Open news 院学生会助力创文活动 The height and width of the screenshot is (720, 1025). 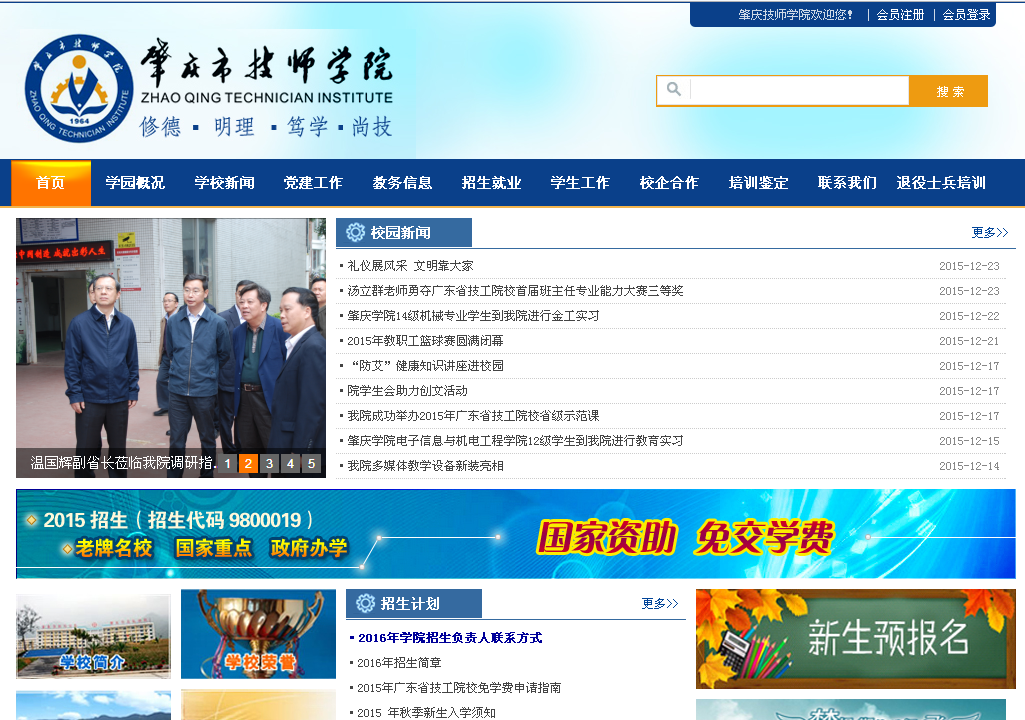click(x=407, y=390)
